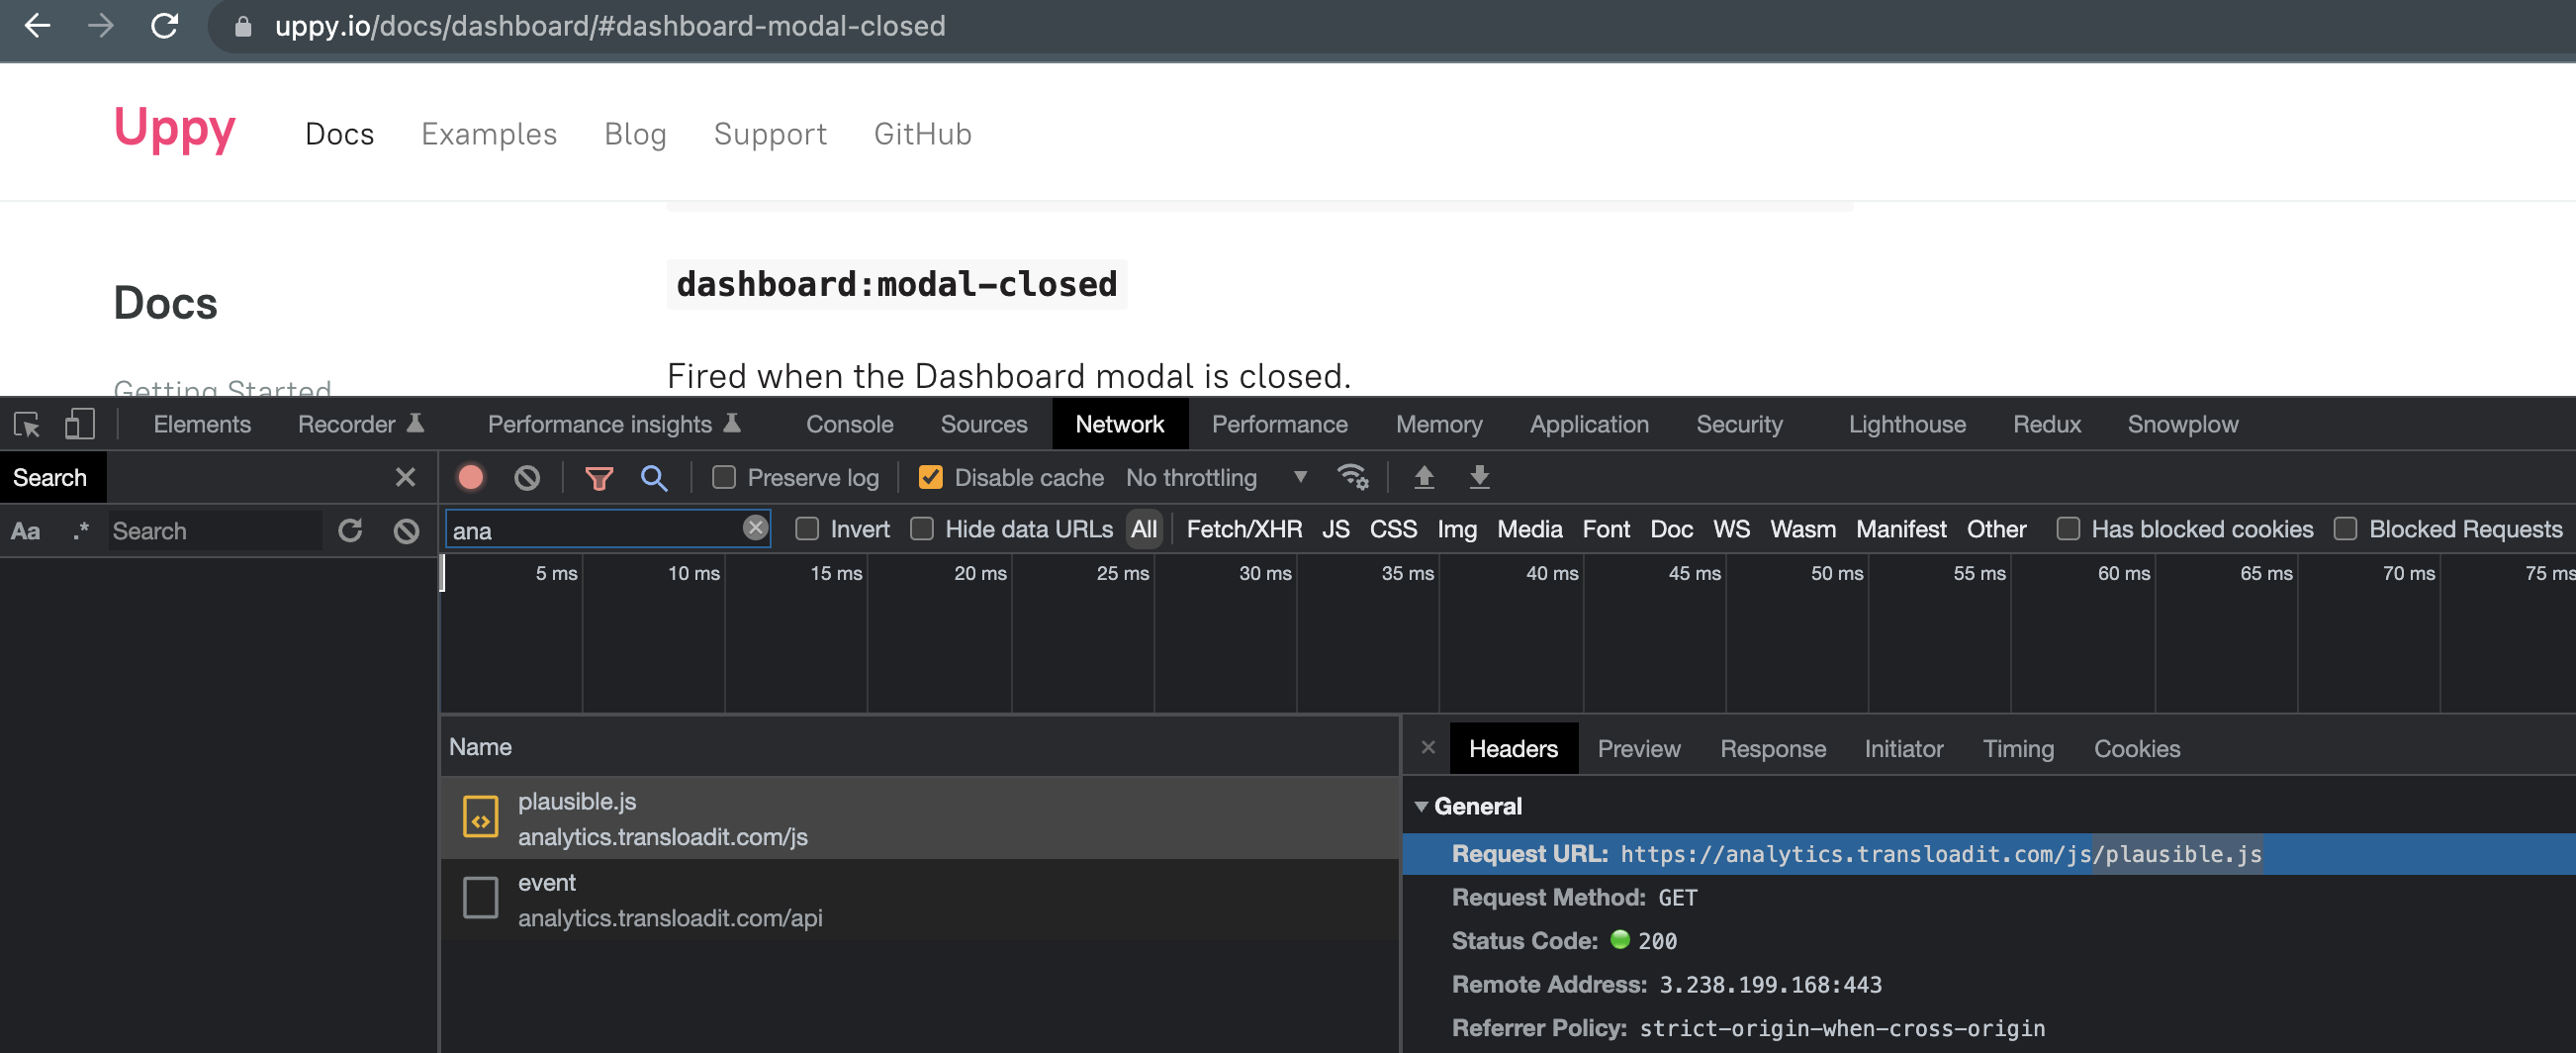Enable Preserve log
Image resolution: width=2576 pixels, height=1053 pixels.
(723, 478)
